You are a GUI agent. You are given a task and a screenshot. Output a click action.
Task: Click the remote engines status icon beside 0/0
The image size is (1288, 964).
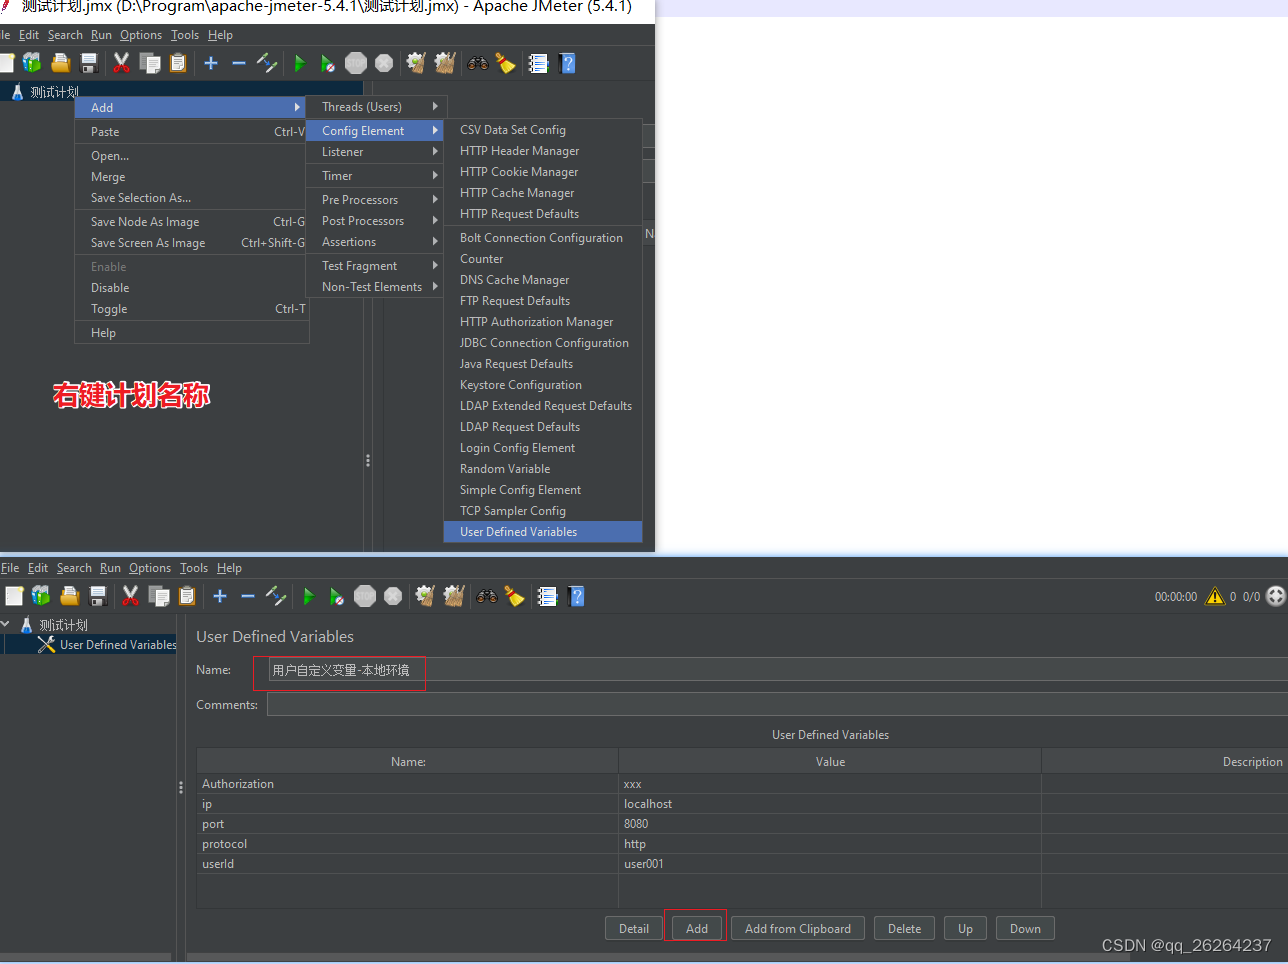coord(1276,596)
